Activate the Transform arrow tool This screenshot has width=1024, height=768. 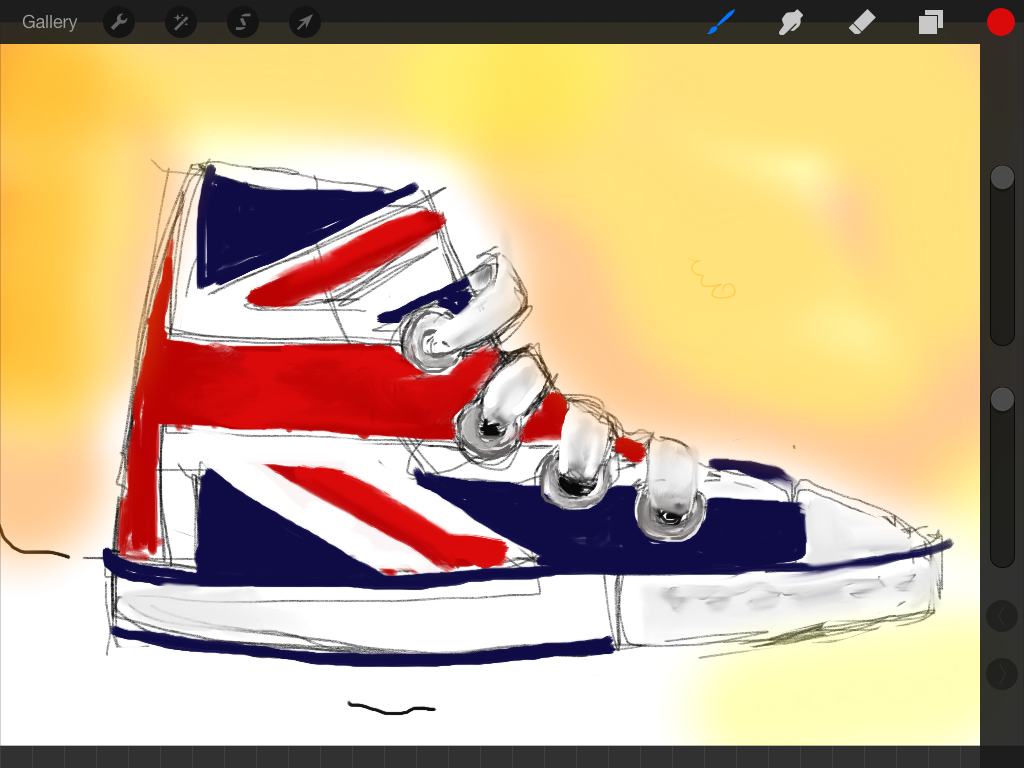point(305,22)
